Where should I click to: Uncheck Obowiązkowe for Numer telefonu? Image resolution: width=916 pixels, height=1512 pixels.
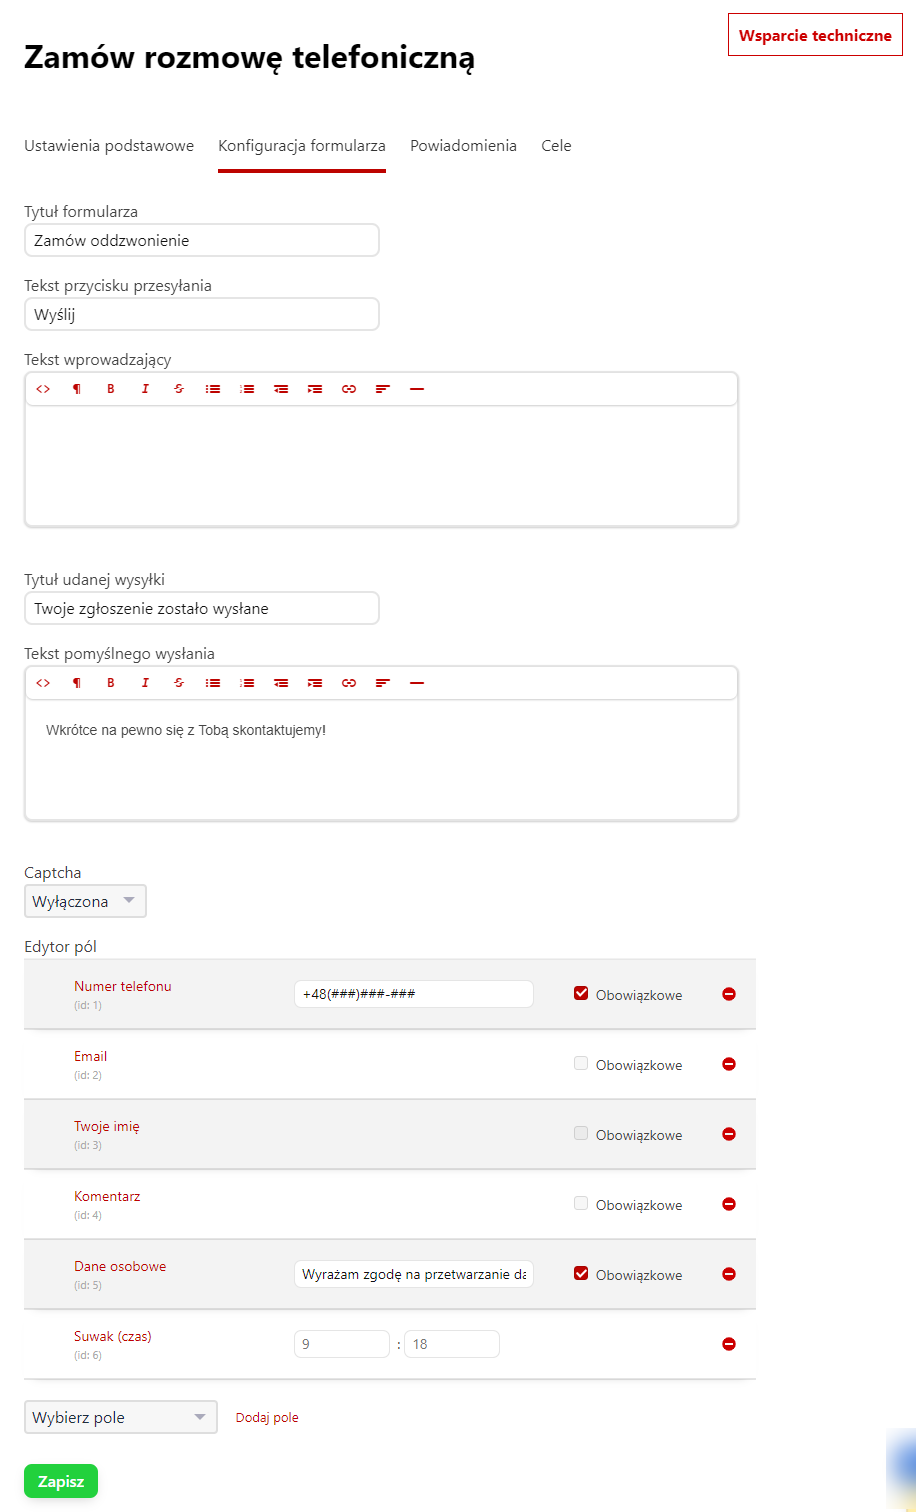[581, 993]
